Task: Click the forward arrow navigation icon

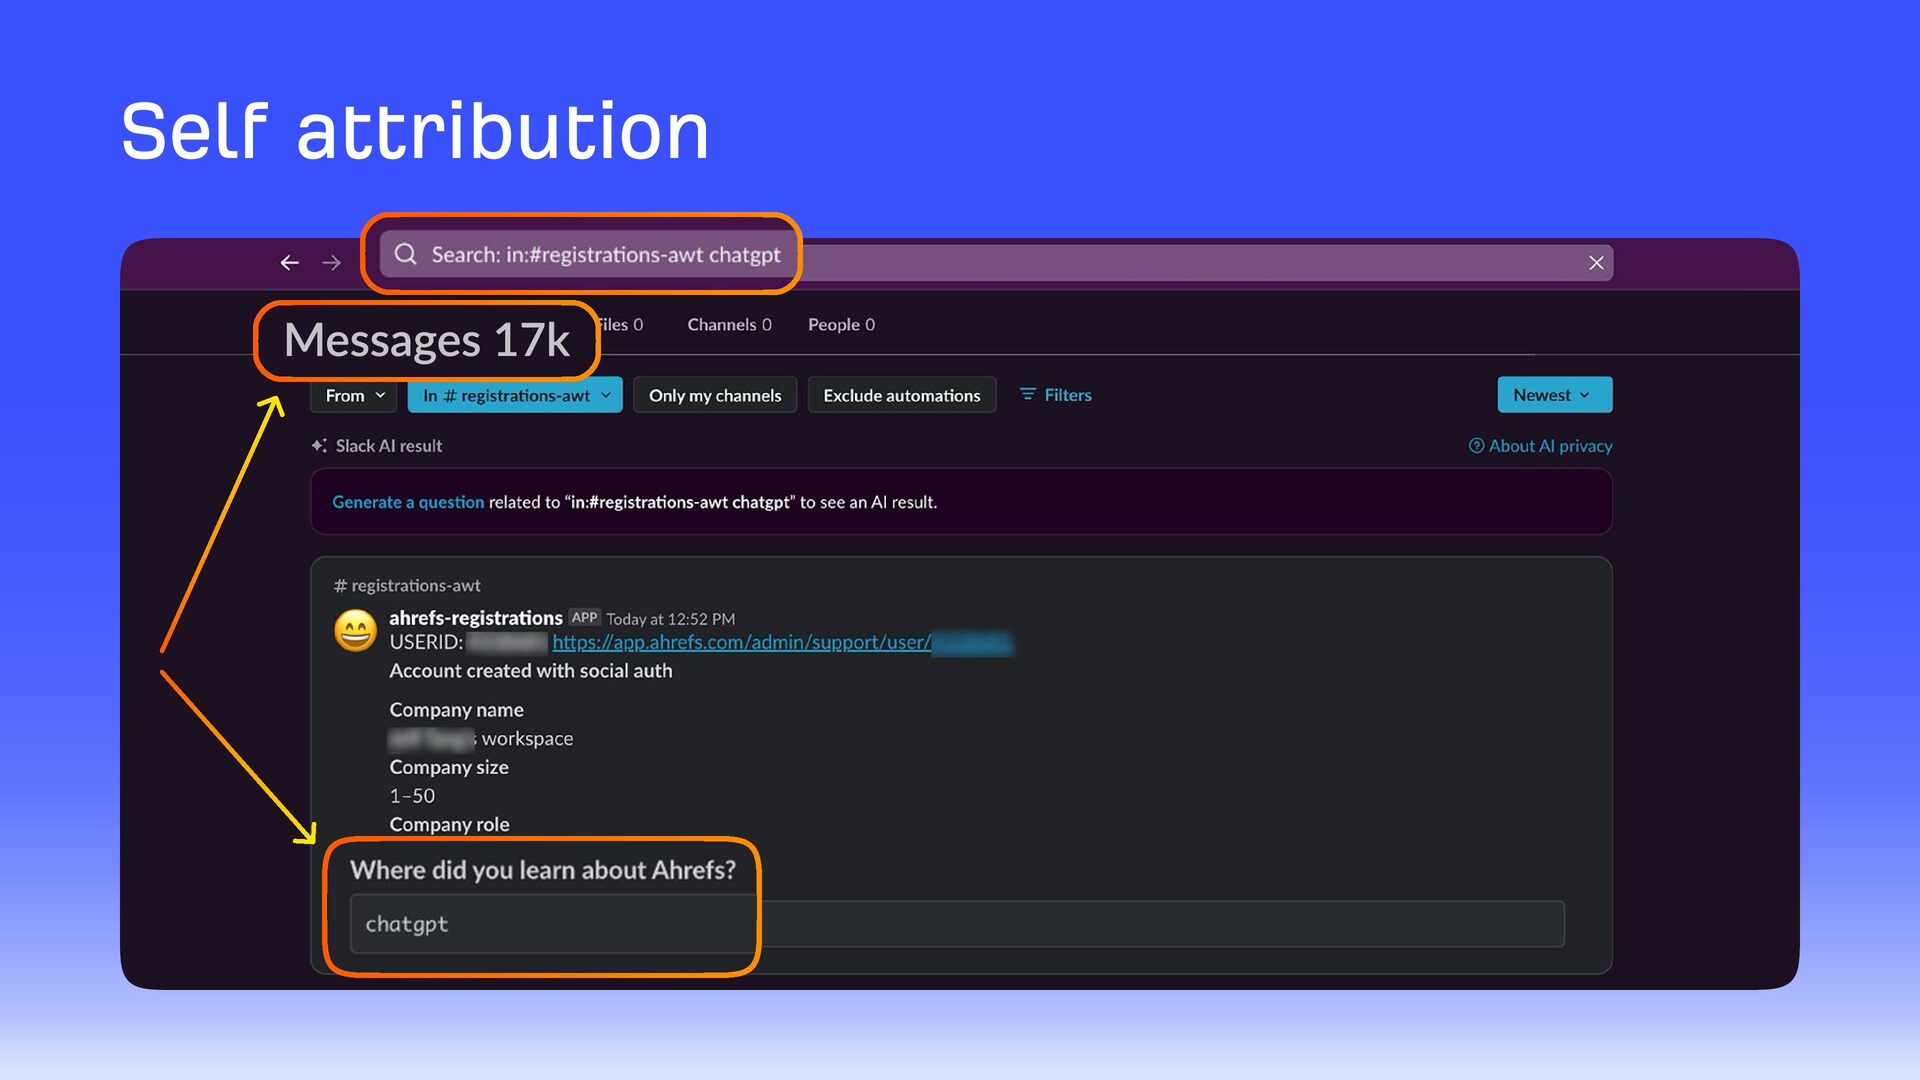Action: point(332,262)
